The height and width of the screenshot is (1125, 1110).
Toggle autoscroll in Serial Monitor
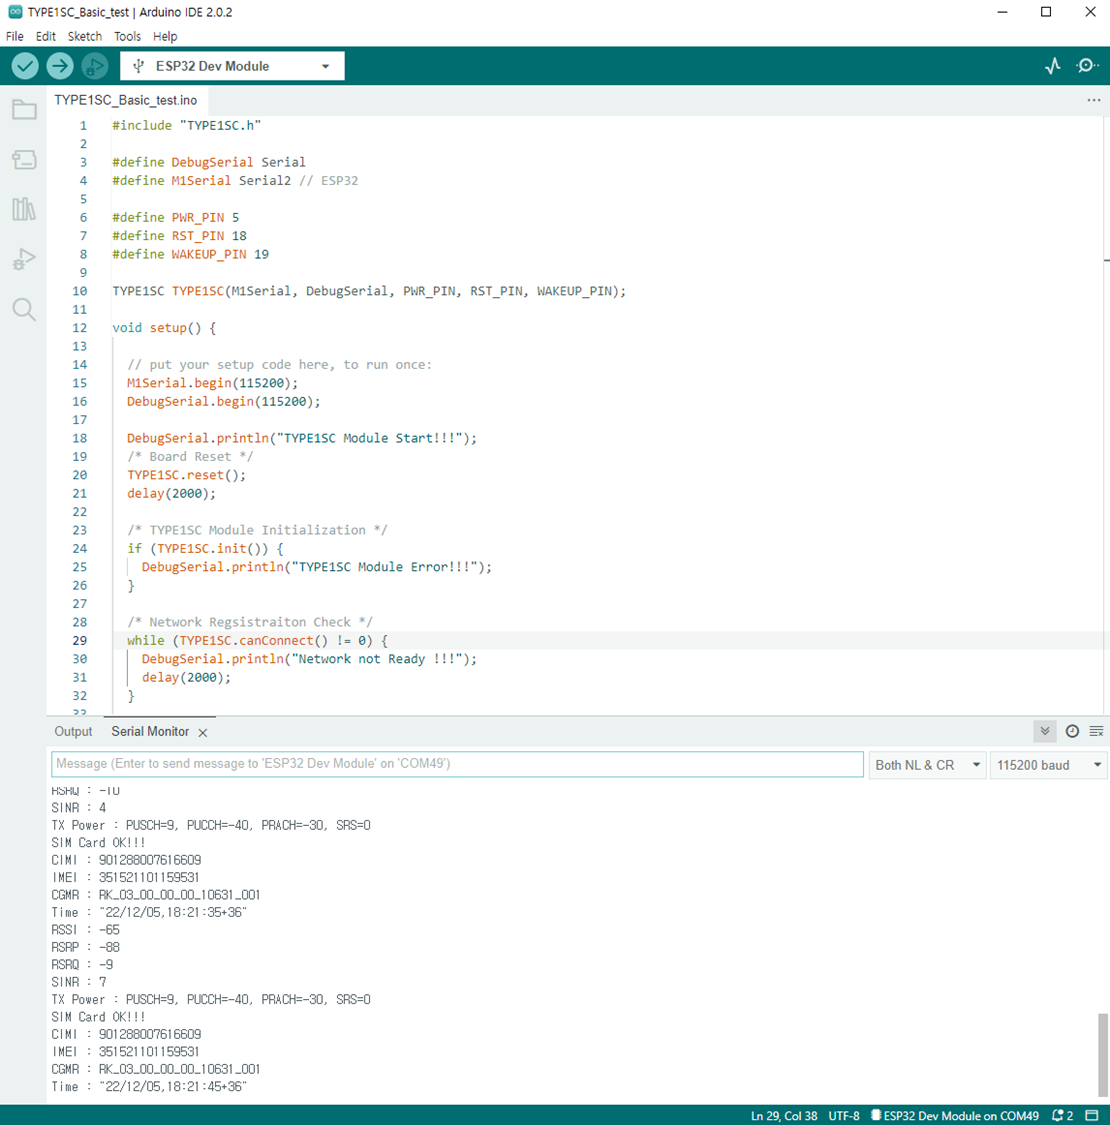click(1045, 731)
